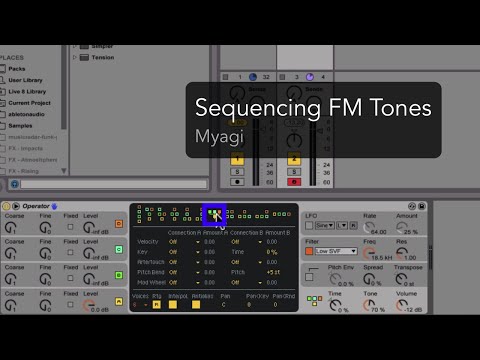
Task: Choose the leftmost vertical-stack FM algorithm
Action: [139, 214]
